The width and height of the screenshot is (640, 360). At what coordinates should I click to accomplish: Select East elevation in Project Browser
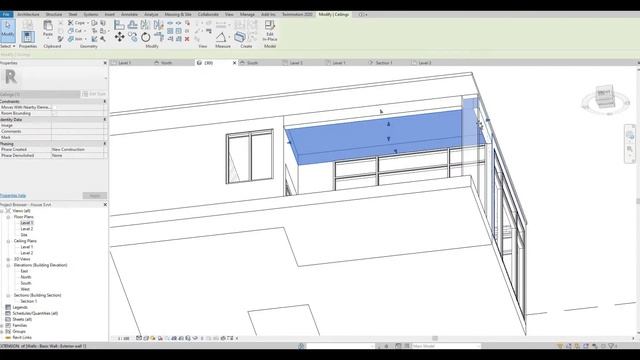(24, 271)
